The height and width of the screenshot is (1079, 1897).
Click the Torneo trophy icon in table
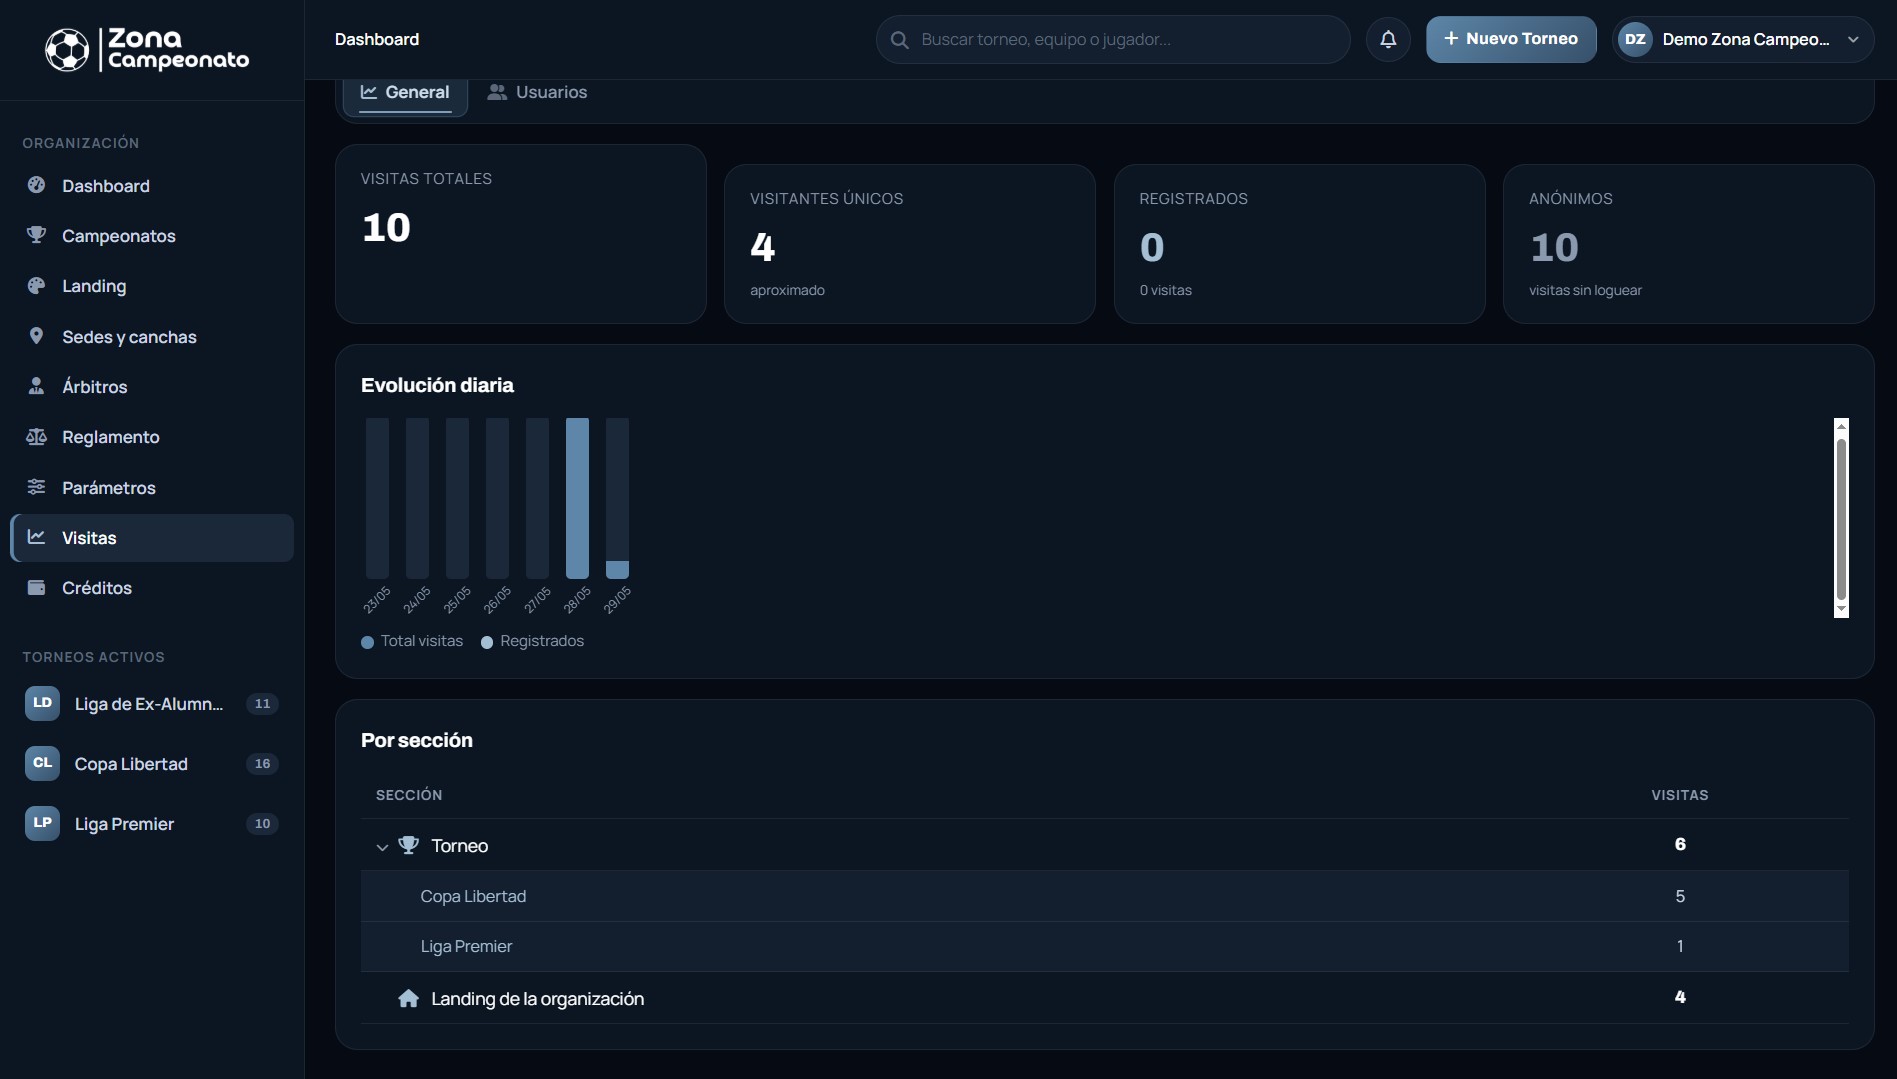[408, 845]
